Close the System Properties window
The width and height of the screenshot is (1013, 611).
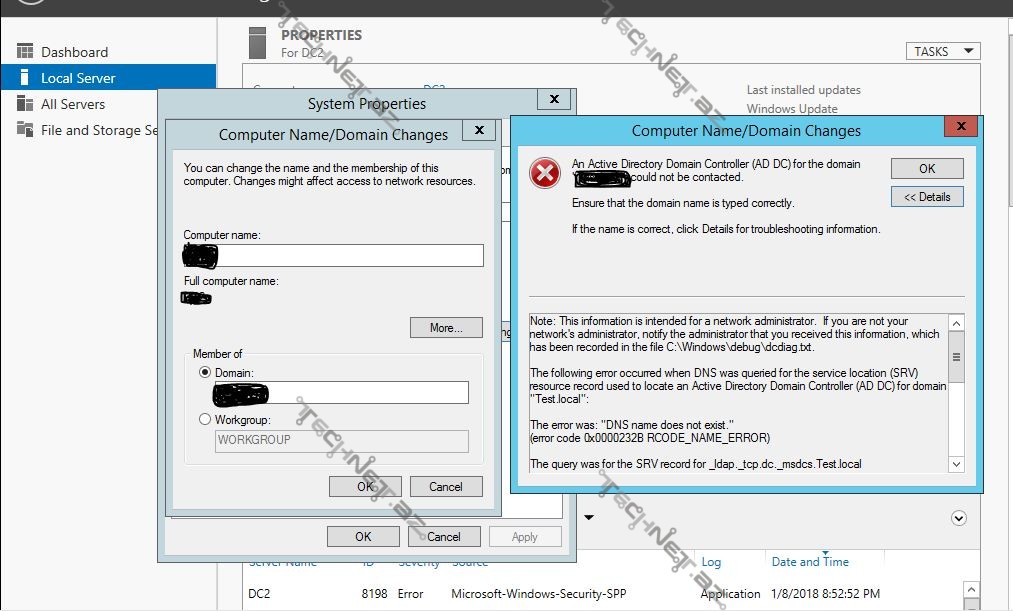554,99
